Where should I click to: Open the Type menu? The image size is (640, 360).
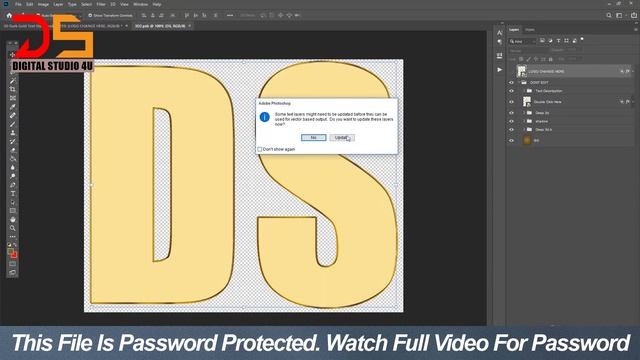coord(72,4)
